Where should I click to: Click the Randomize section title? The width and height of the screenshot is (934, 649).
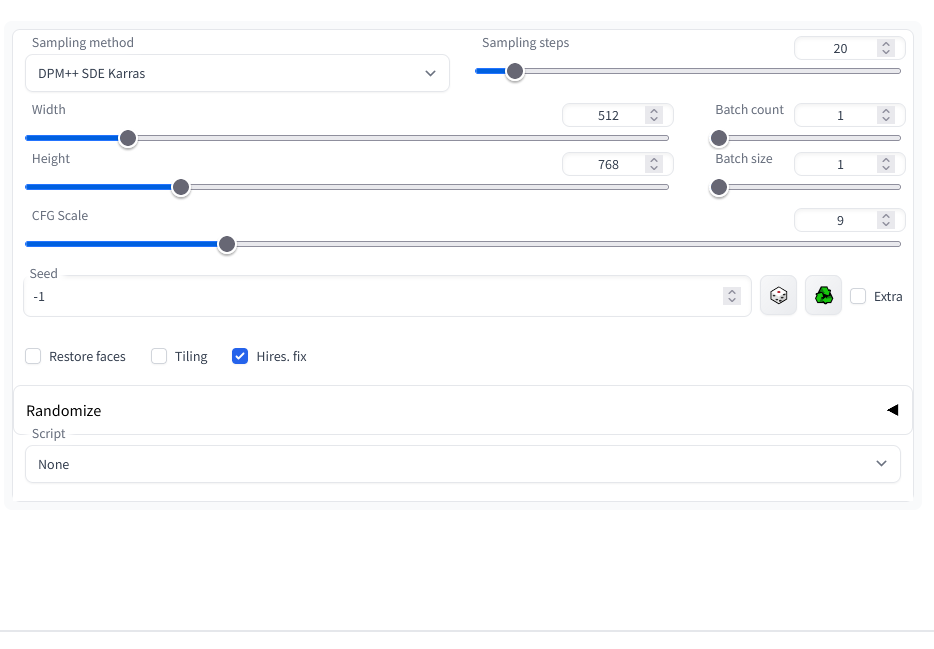[x=64, y=411]
